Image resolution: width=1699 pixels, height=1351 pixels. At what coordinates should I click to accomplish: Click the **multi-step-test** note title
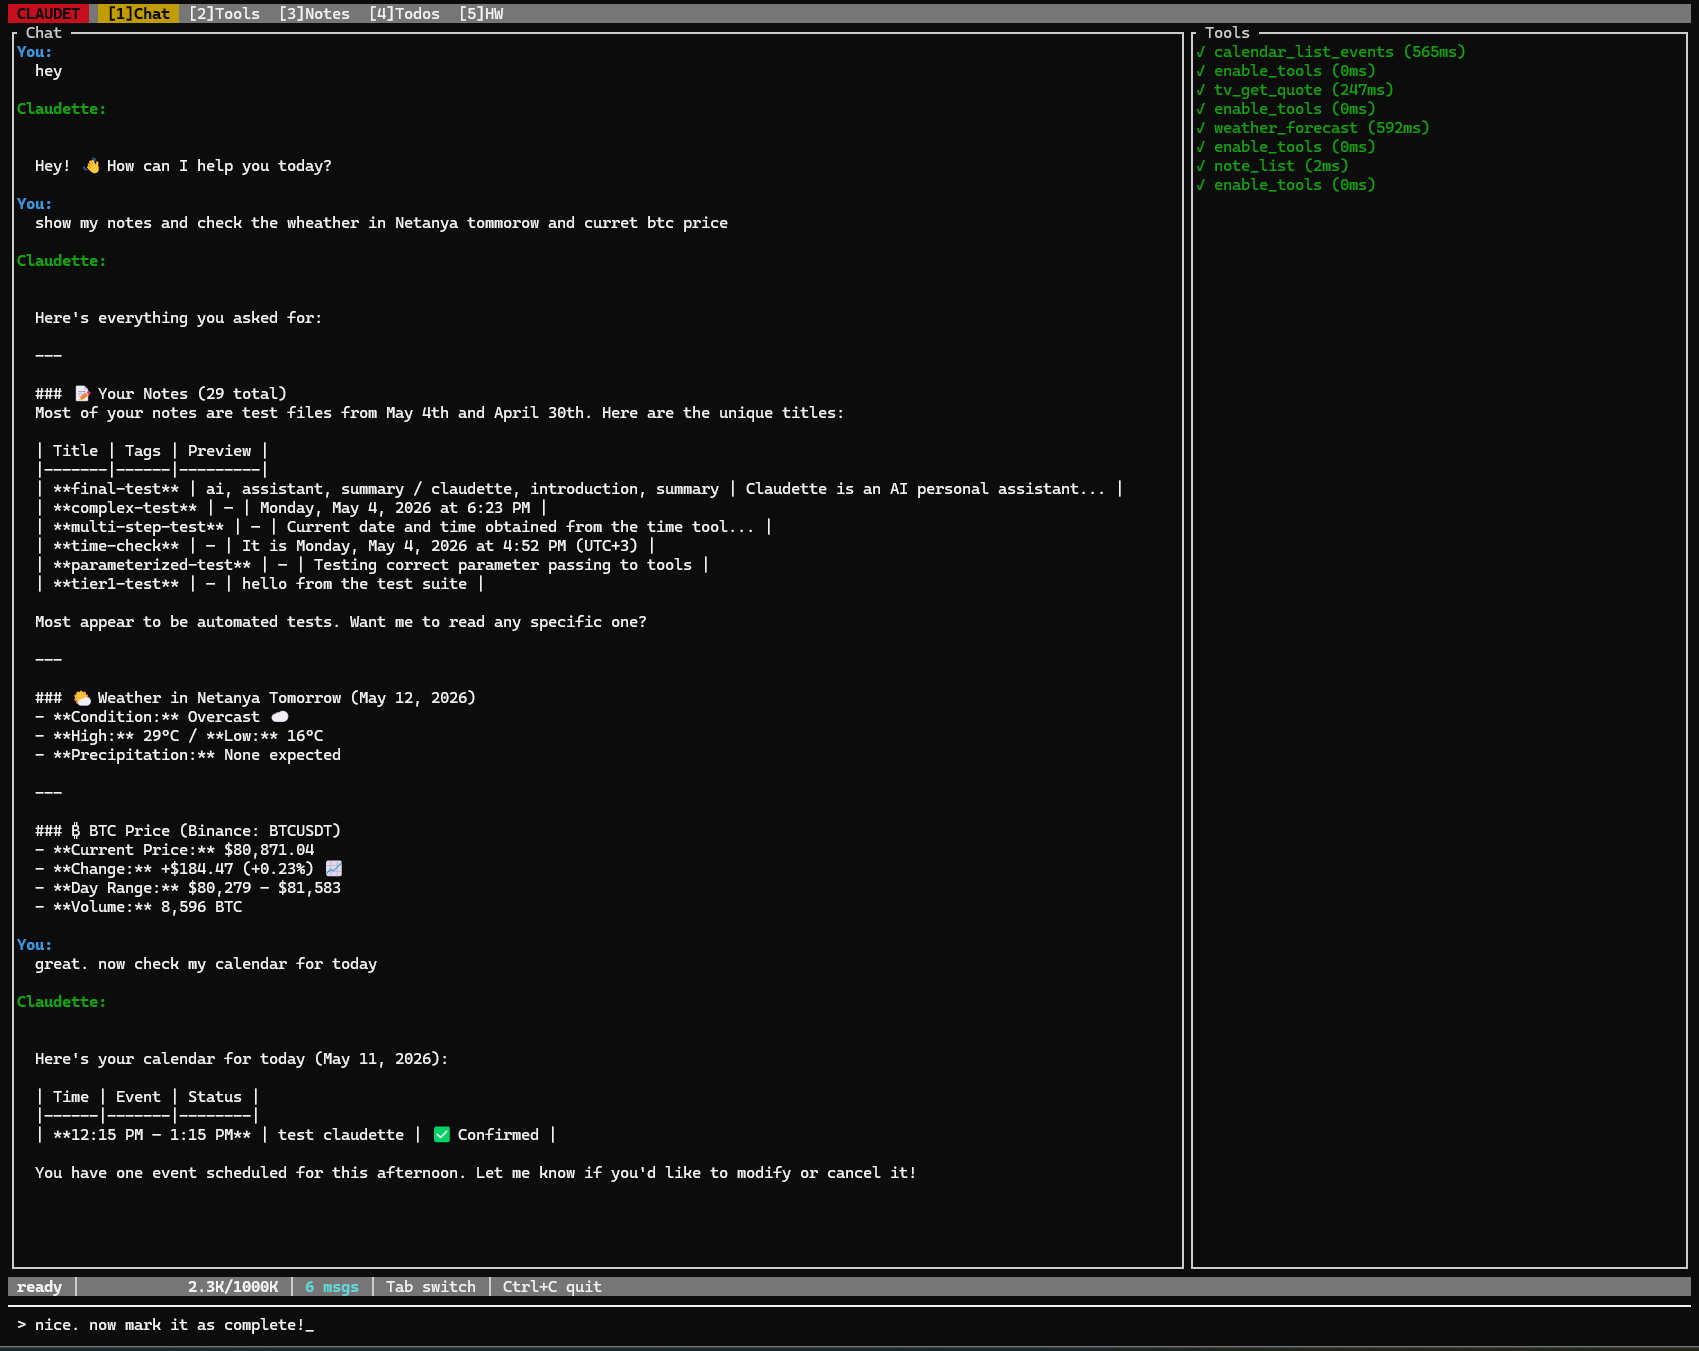pyautogui.click(x=138, y=527)
